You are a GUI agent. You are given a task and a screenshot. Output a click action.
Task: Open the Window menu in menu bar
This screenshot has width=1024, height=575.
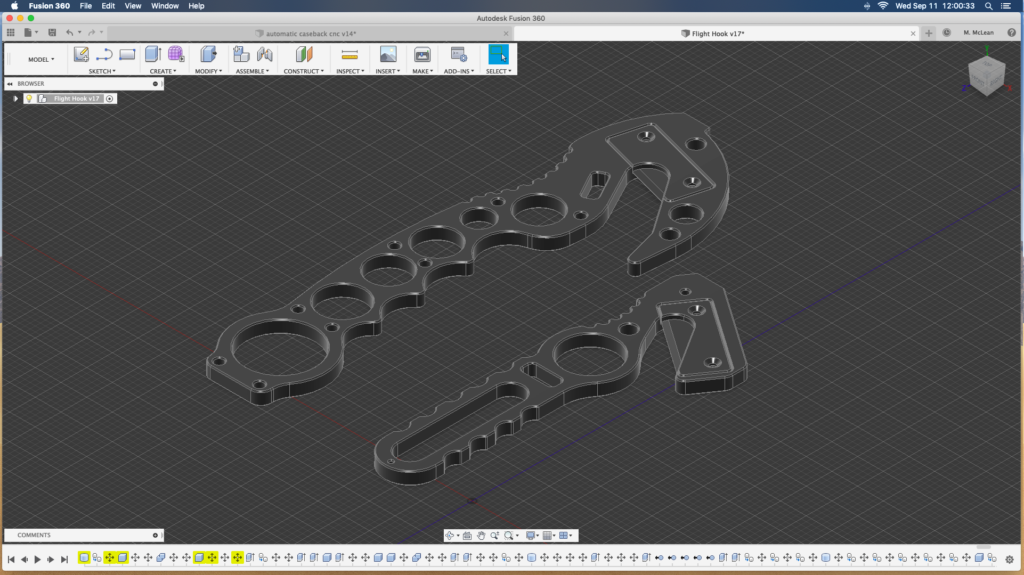(x=165, y=6)
